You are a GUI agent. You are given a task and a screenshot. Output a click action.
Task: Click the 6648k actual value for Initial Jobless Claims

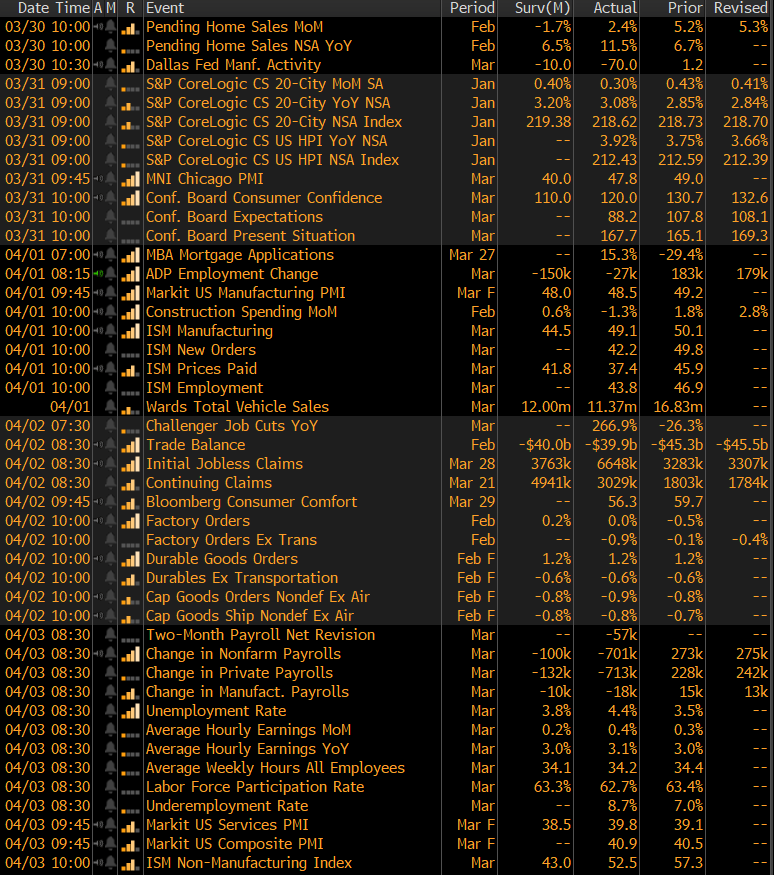click(x=617, y=464)
